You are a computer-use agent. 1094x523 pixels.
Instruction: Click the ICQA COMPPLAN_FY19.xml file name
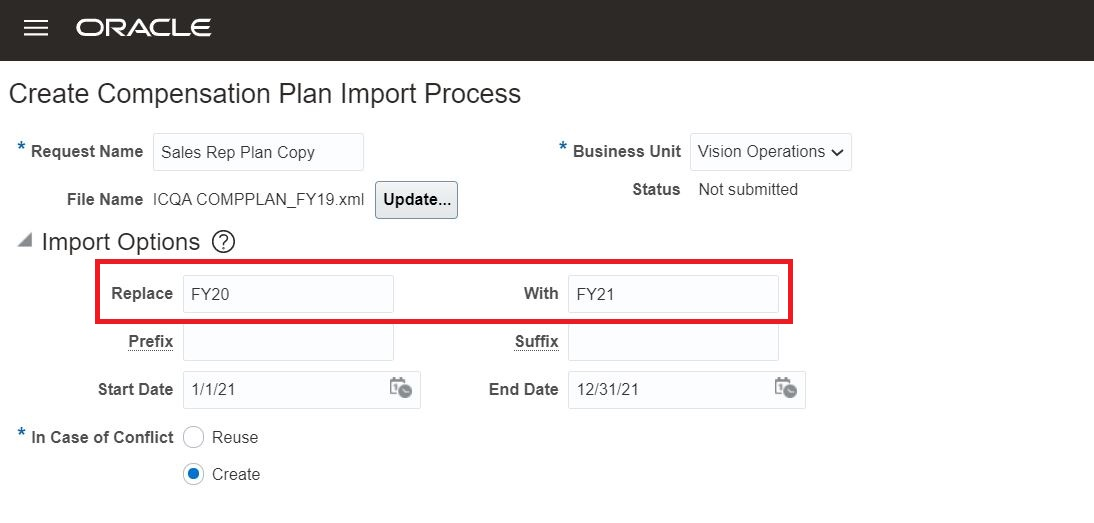[258, 199]
